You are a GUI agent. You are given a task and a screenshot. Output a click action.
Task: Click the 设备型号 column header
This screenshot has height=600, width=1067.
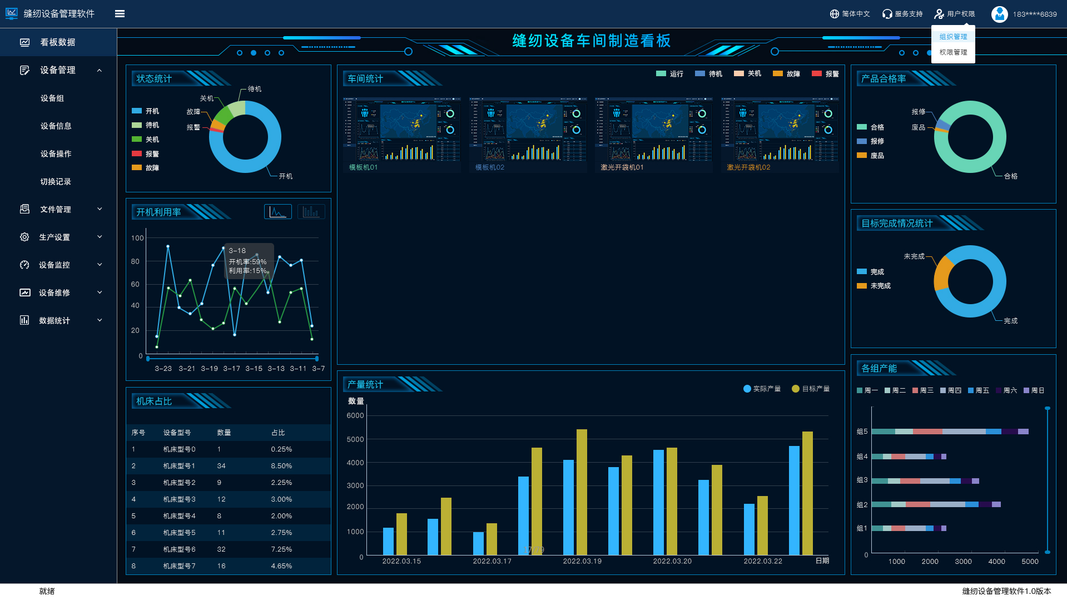(177, 433)
